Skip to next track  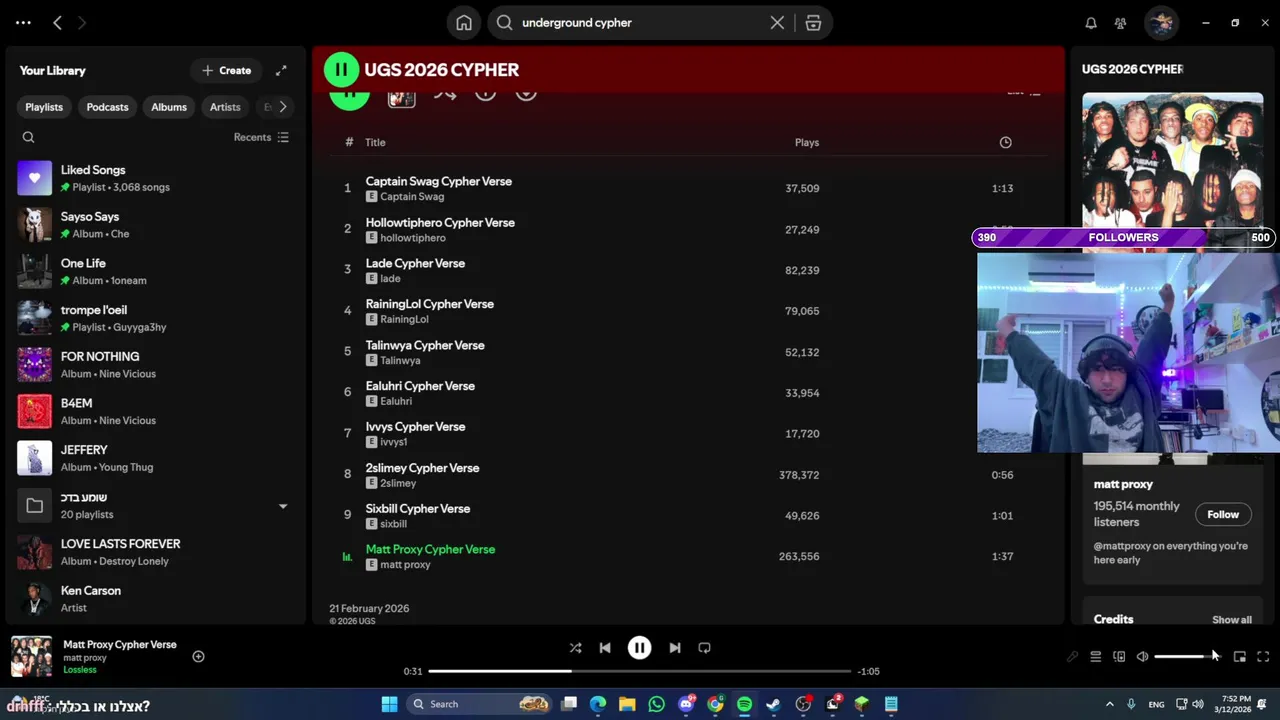(675, 648)
